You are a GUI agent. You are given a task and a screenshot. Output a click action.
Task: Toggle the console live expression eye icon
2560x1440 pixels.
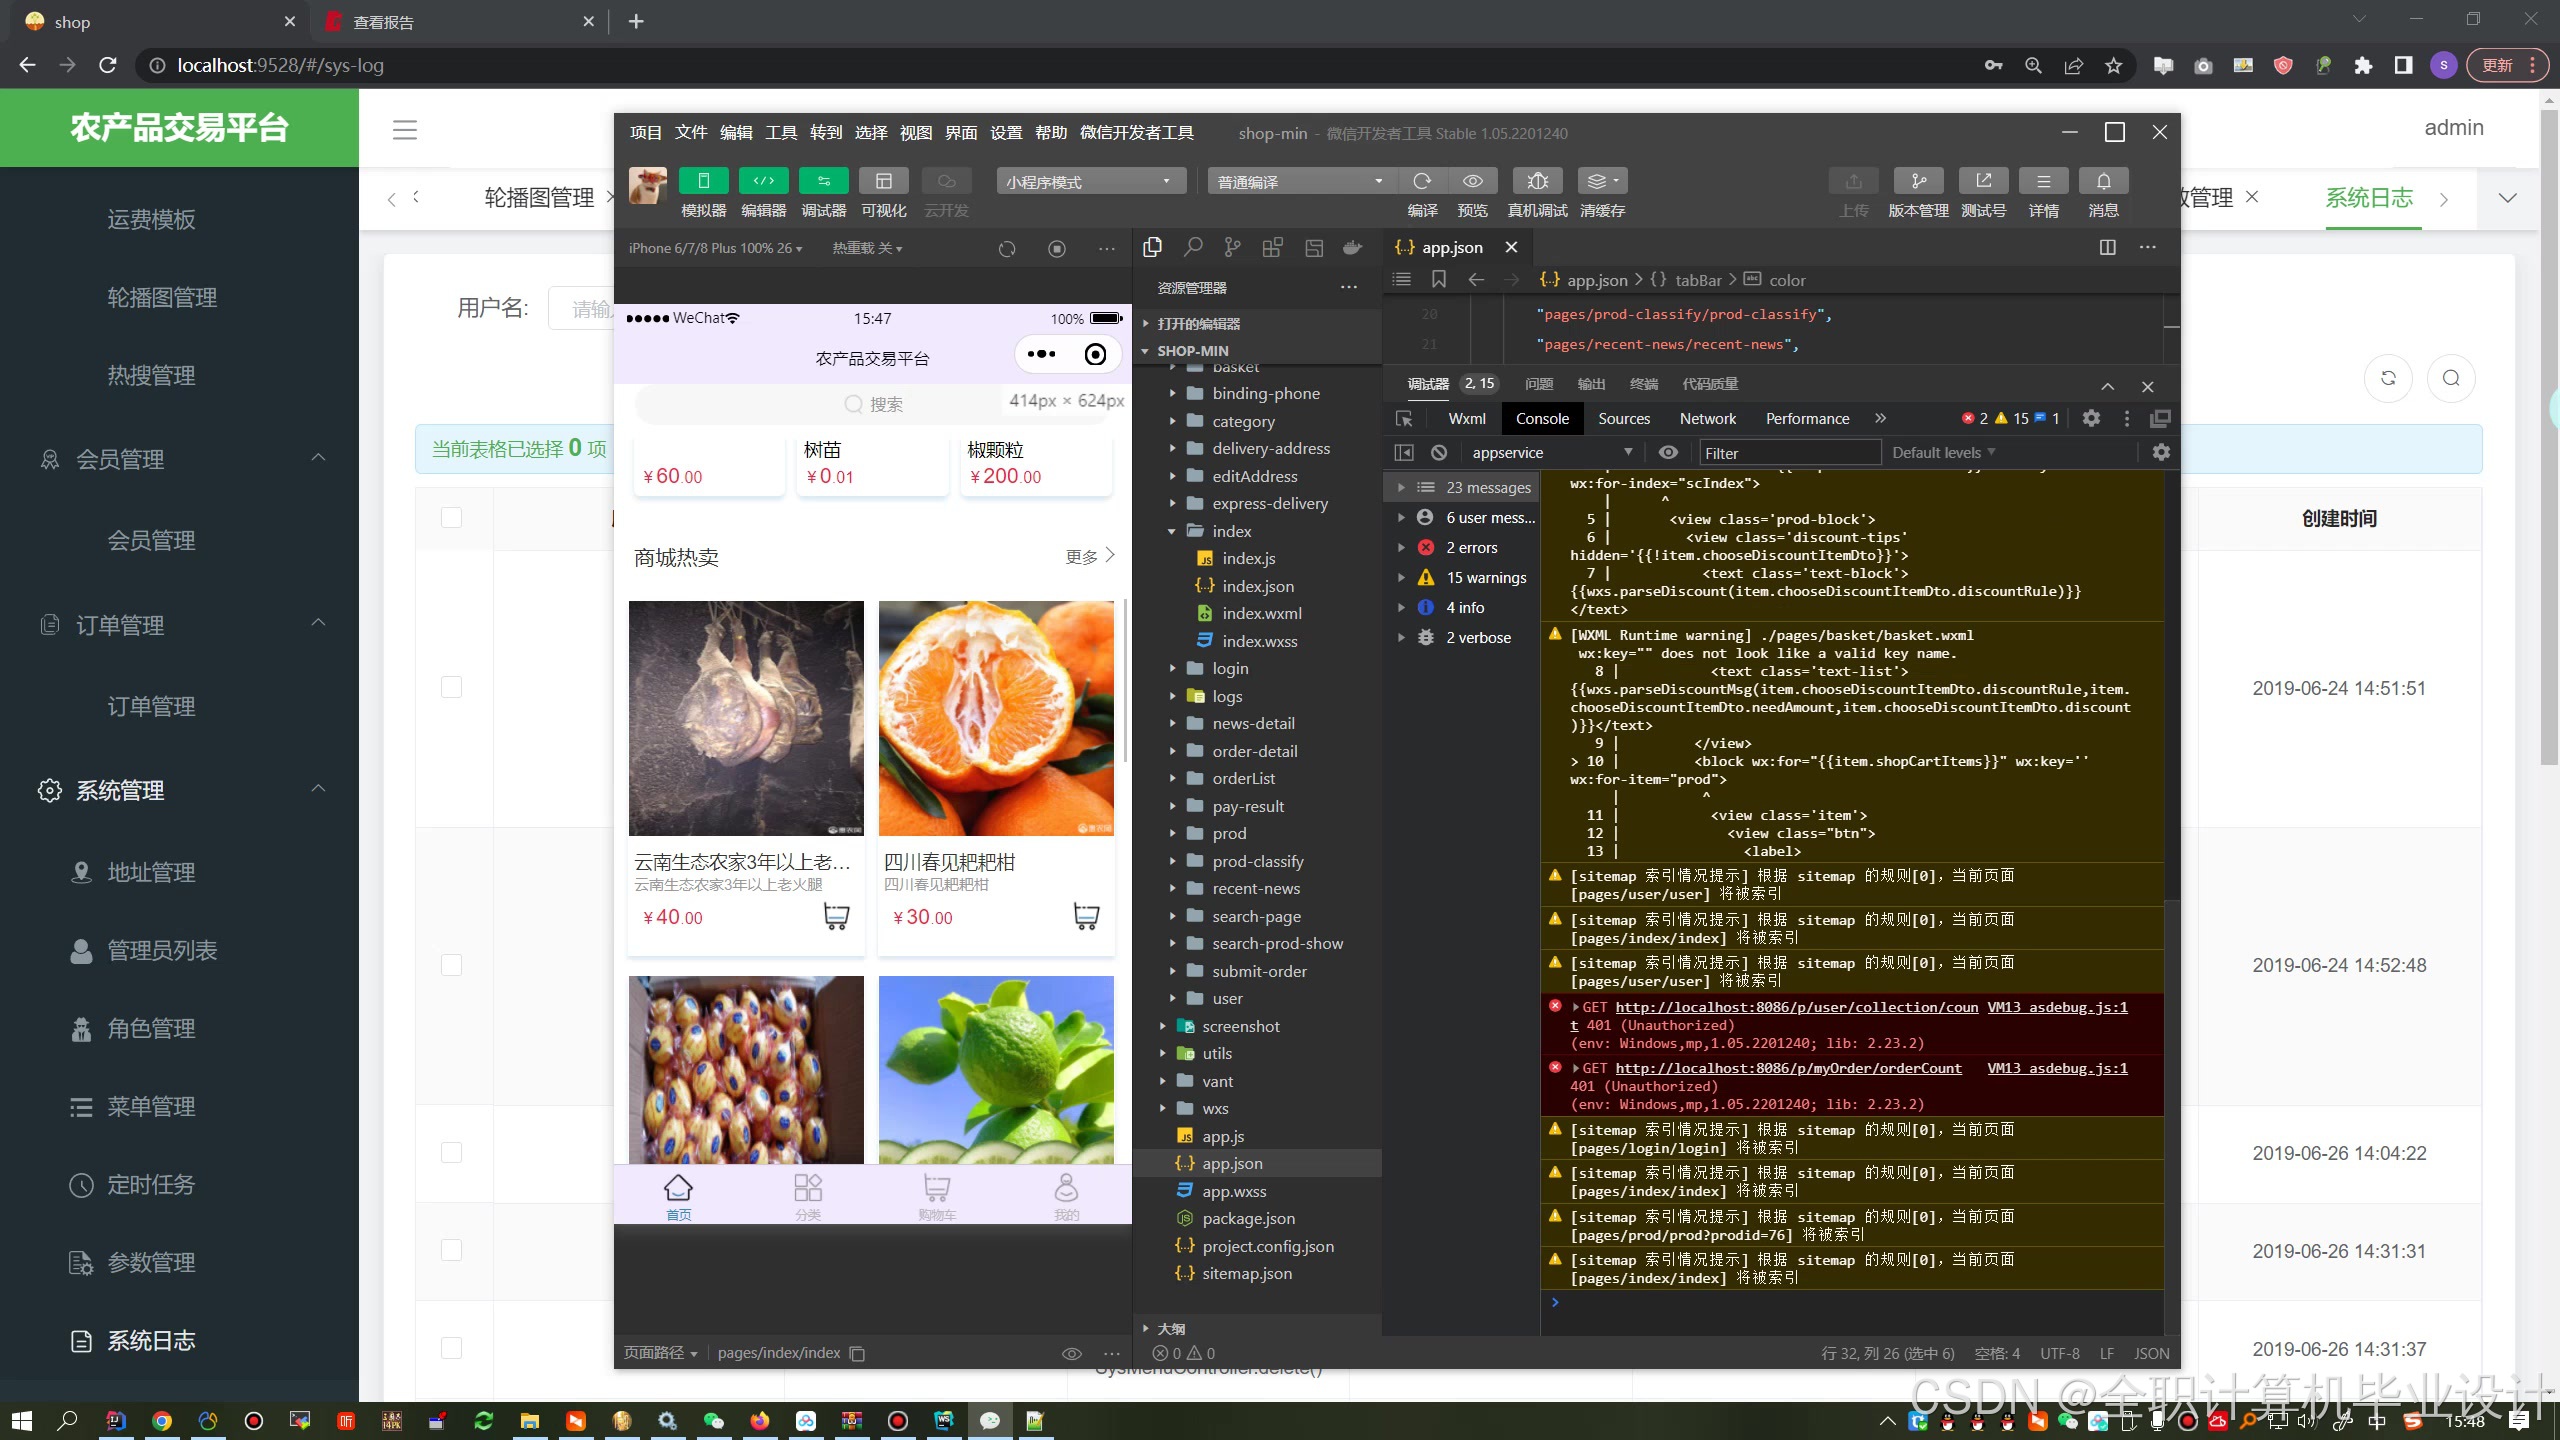(x=1668, y=453)
